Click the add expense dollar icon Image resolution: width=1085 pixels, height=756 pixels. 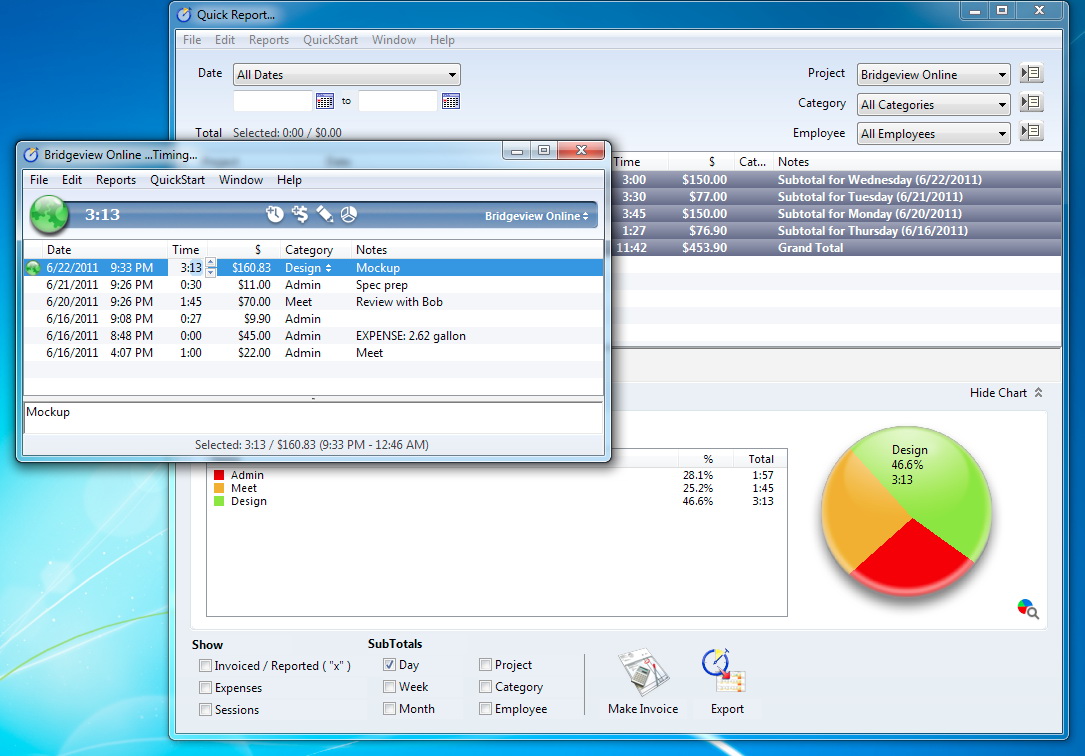300,215
